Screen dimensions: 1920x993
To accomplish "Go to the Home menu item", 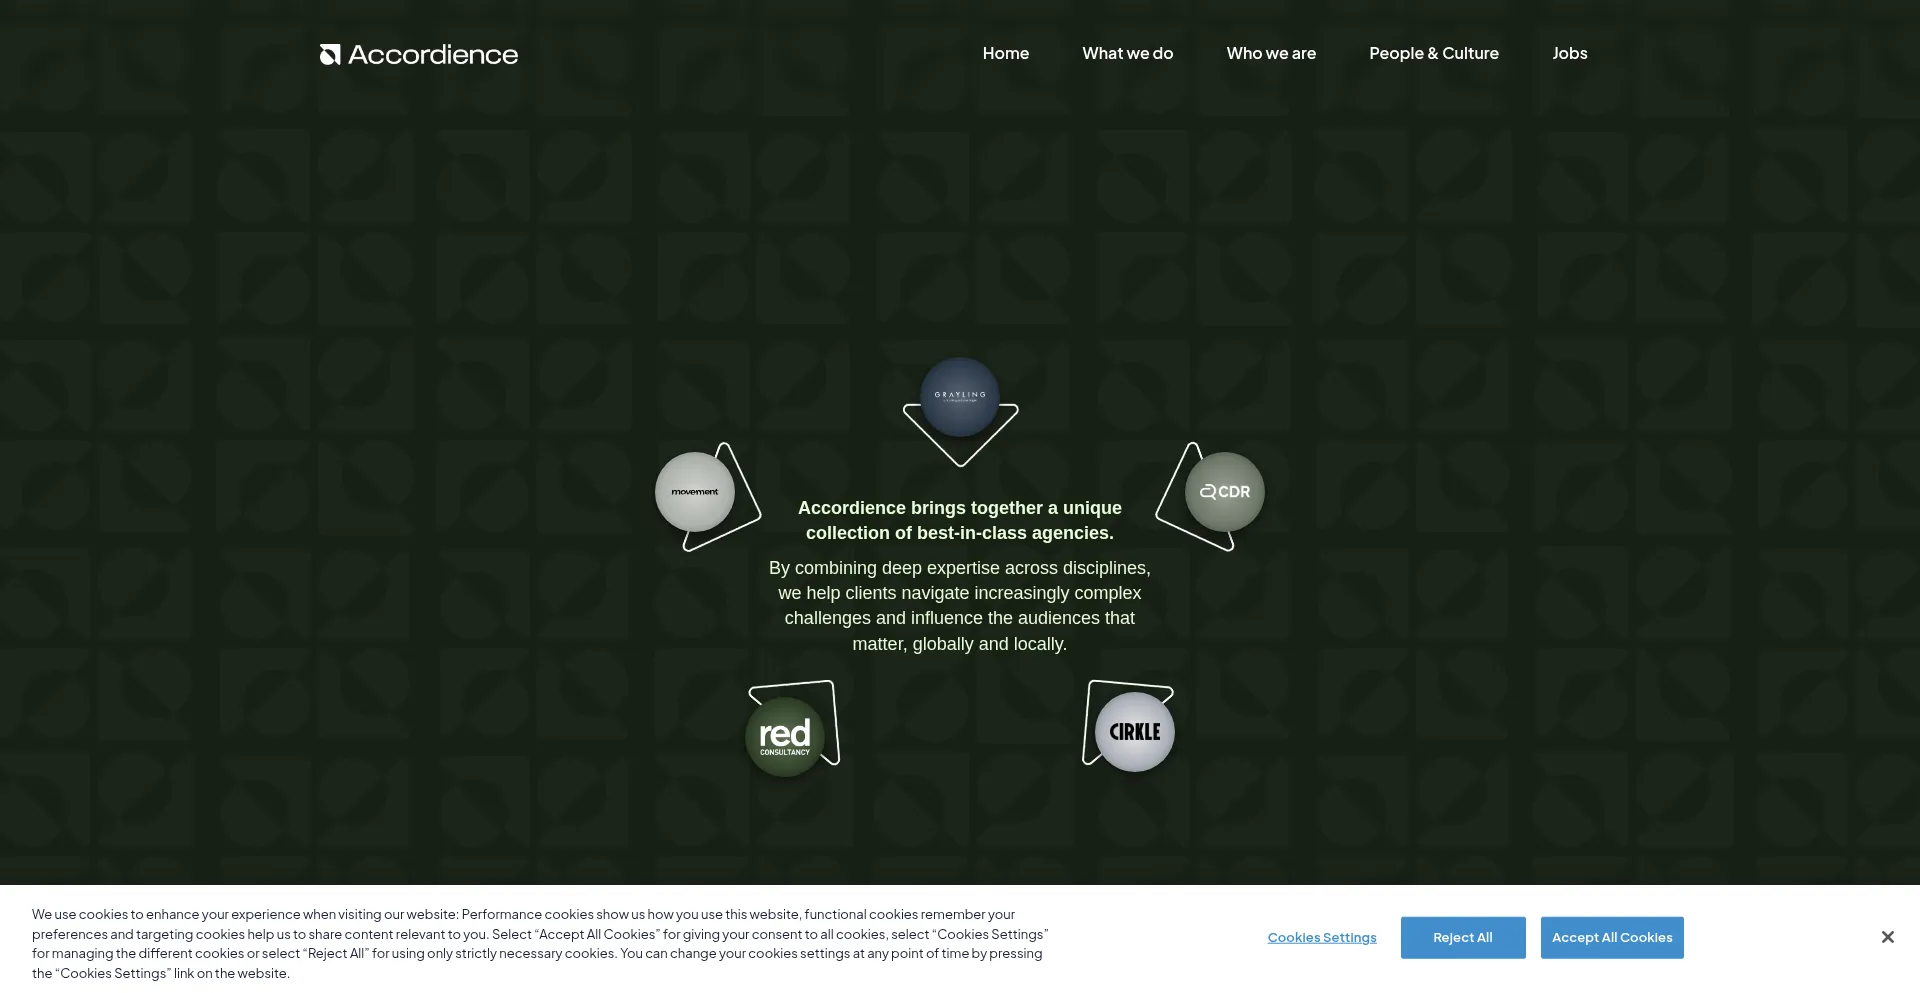I will click(x=1005, y=53).
